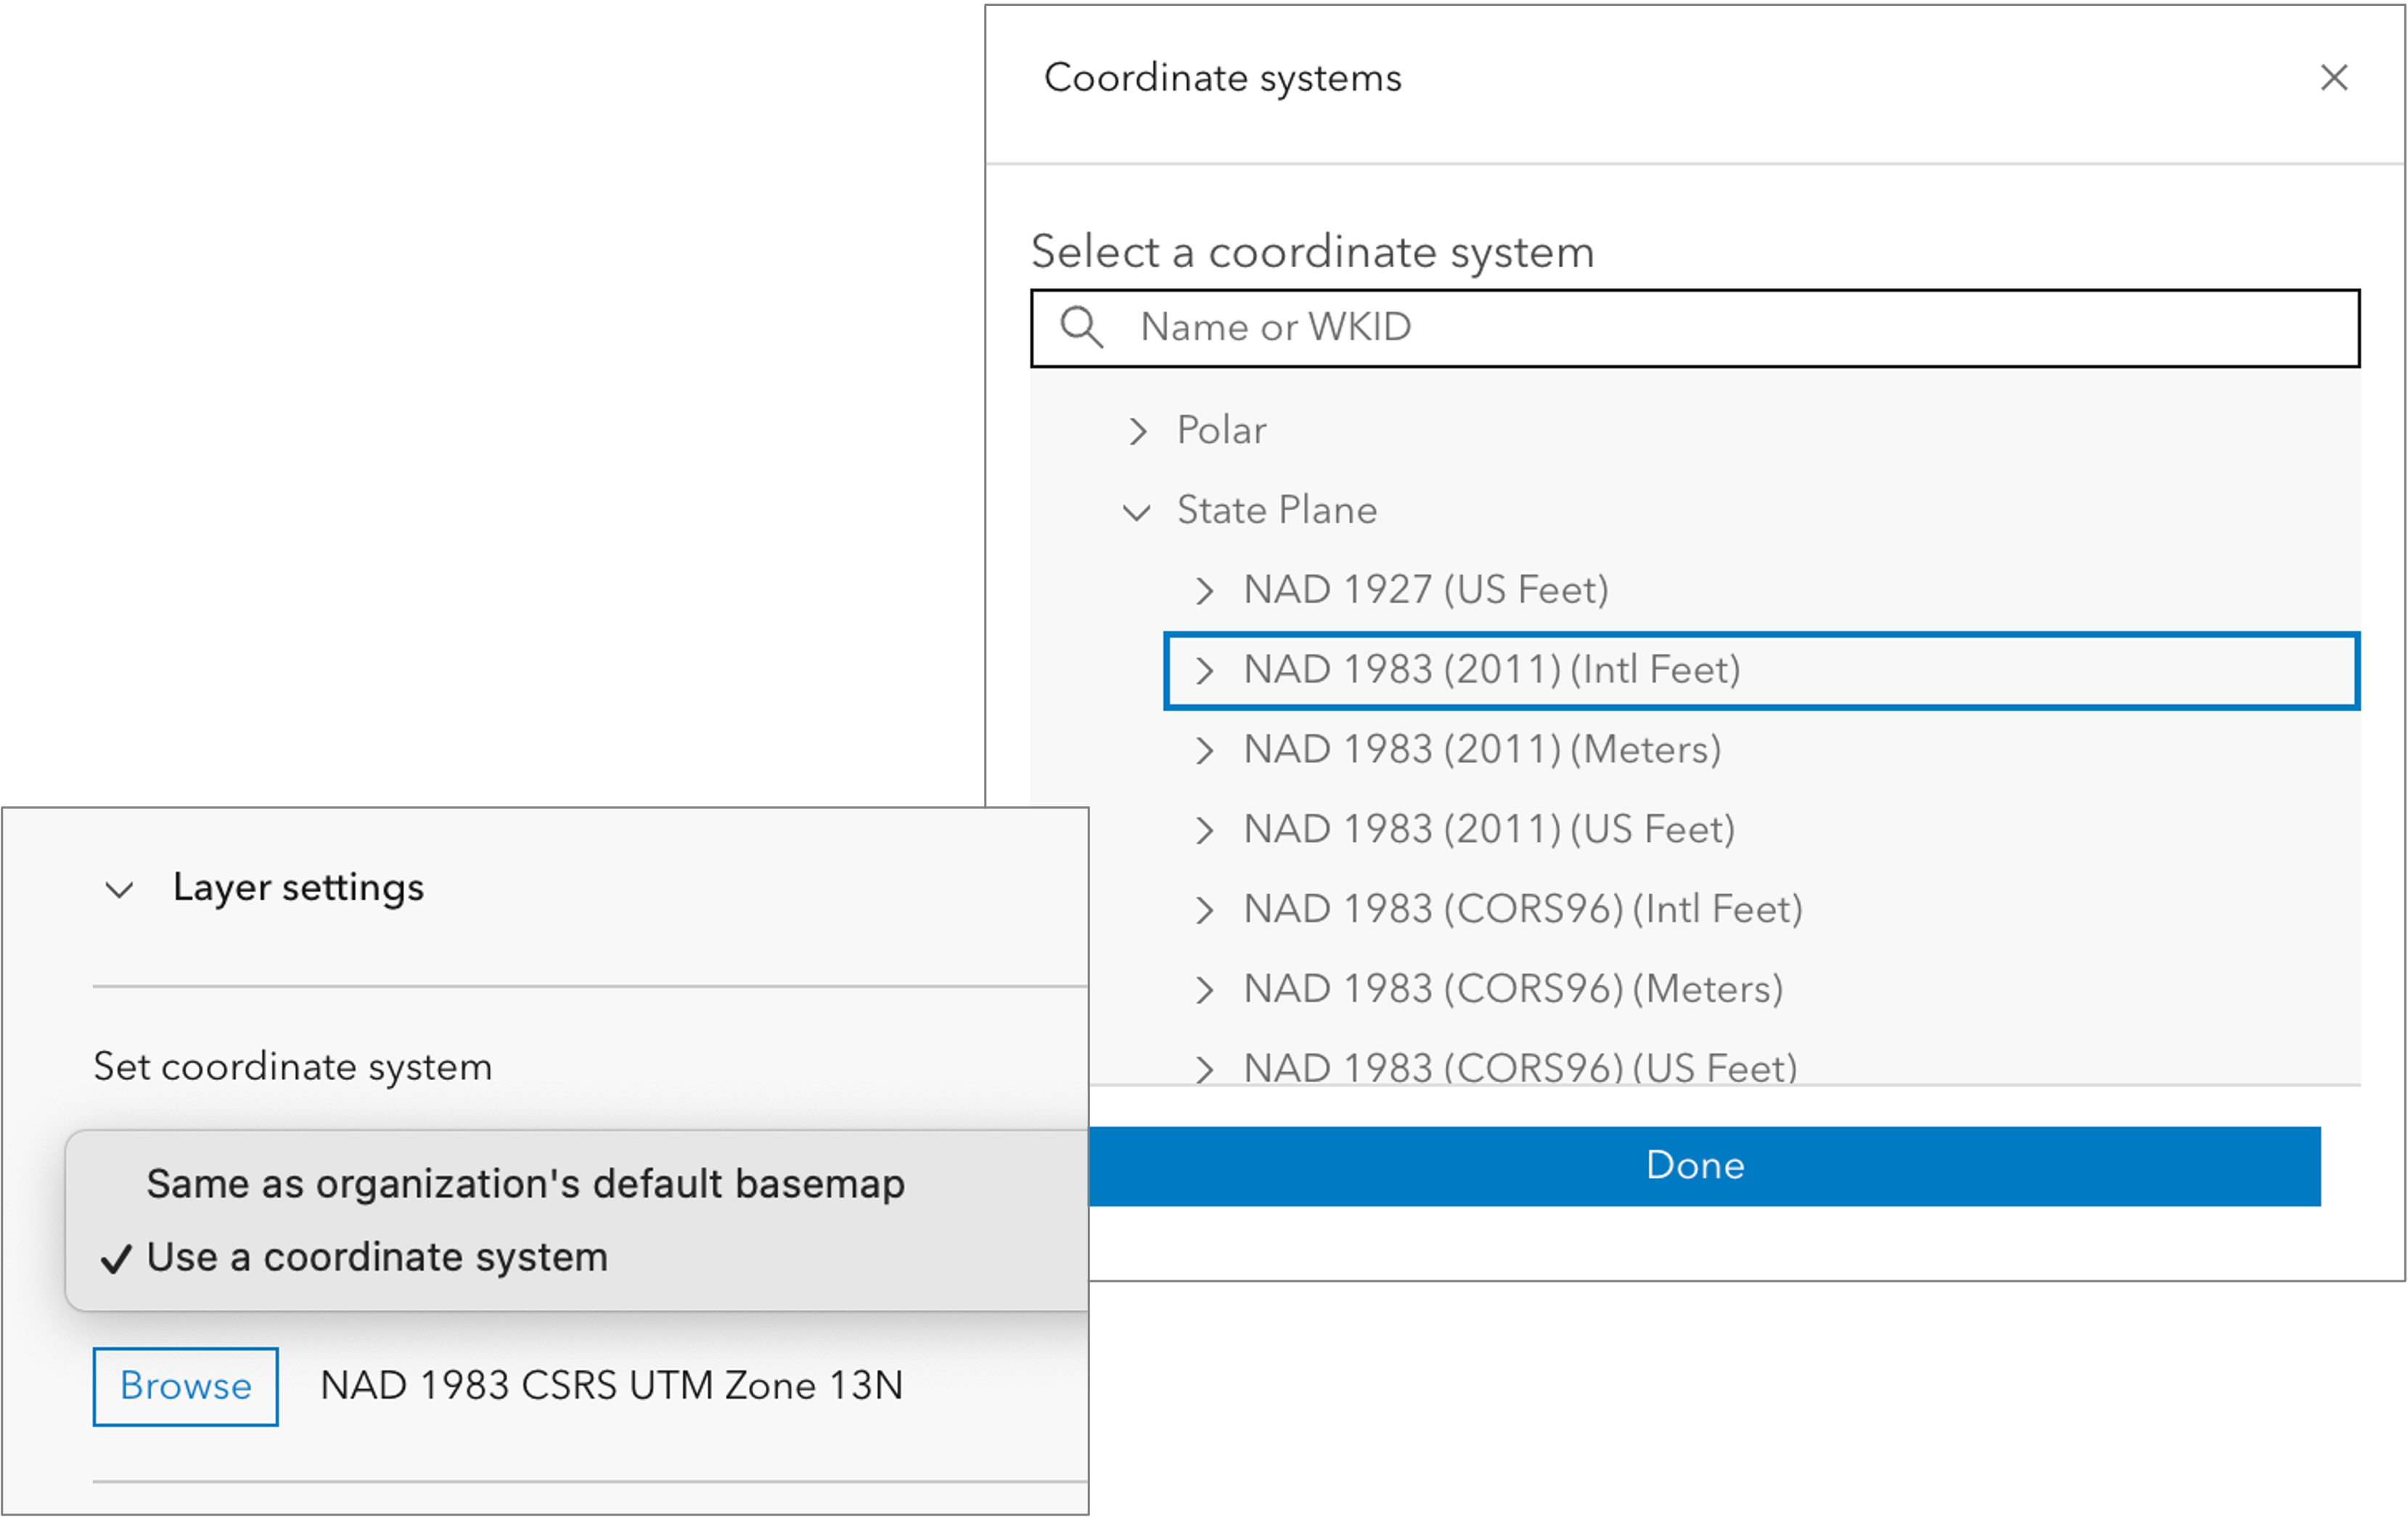Click the NAD 1983 CSRS UTM Zone 13N label
Viewport: 2408px width, 1517px height.
[x=612, y=1387]
